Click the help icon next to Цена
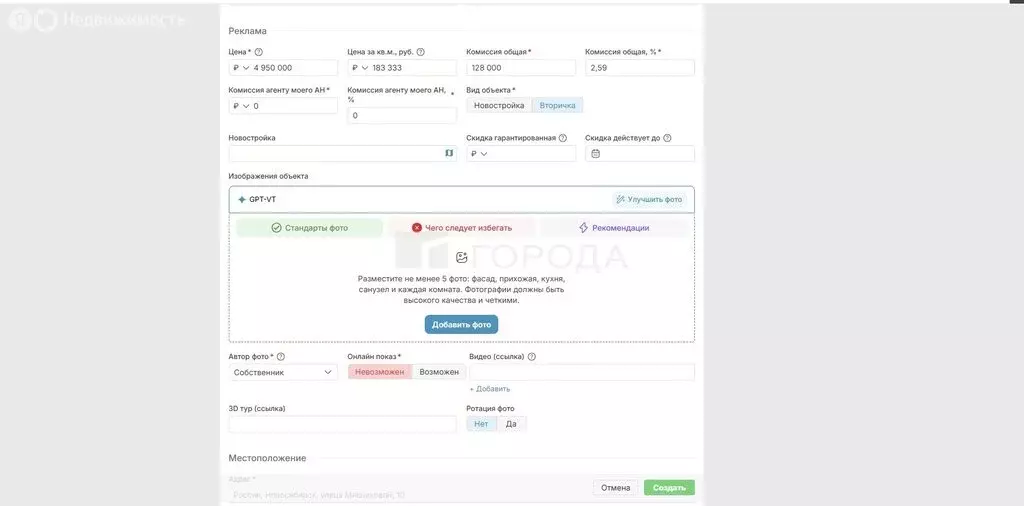 [x=259, y=52]
